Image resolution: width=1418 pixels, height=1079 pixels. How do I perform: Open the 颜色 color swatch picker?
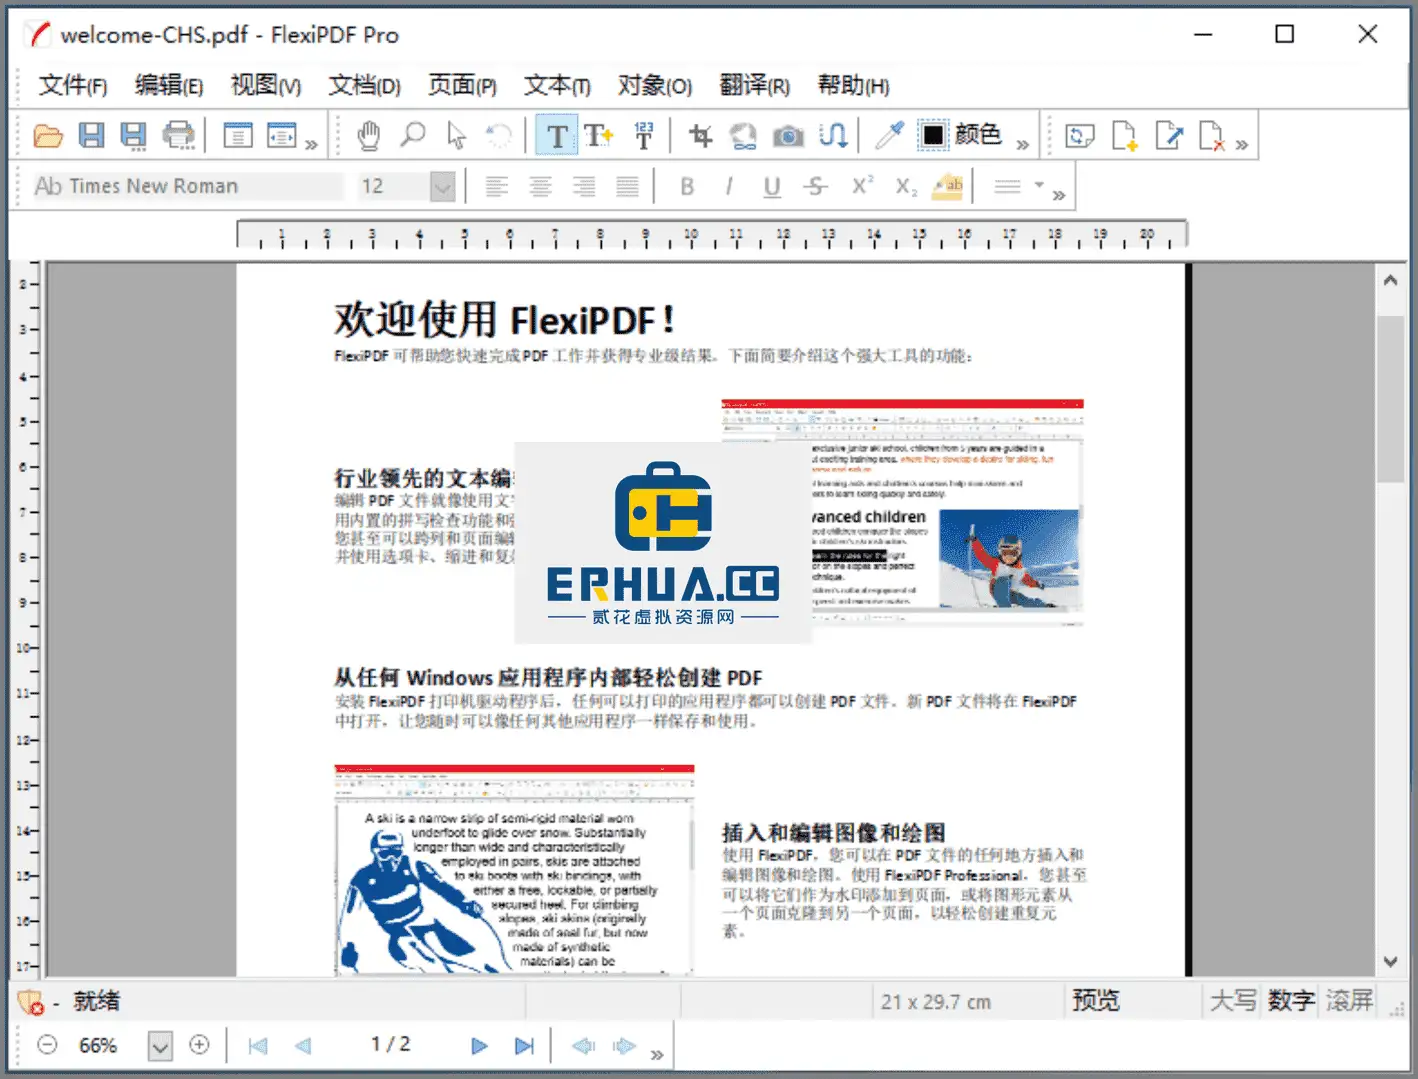coord(933,134)
